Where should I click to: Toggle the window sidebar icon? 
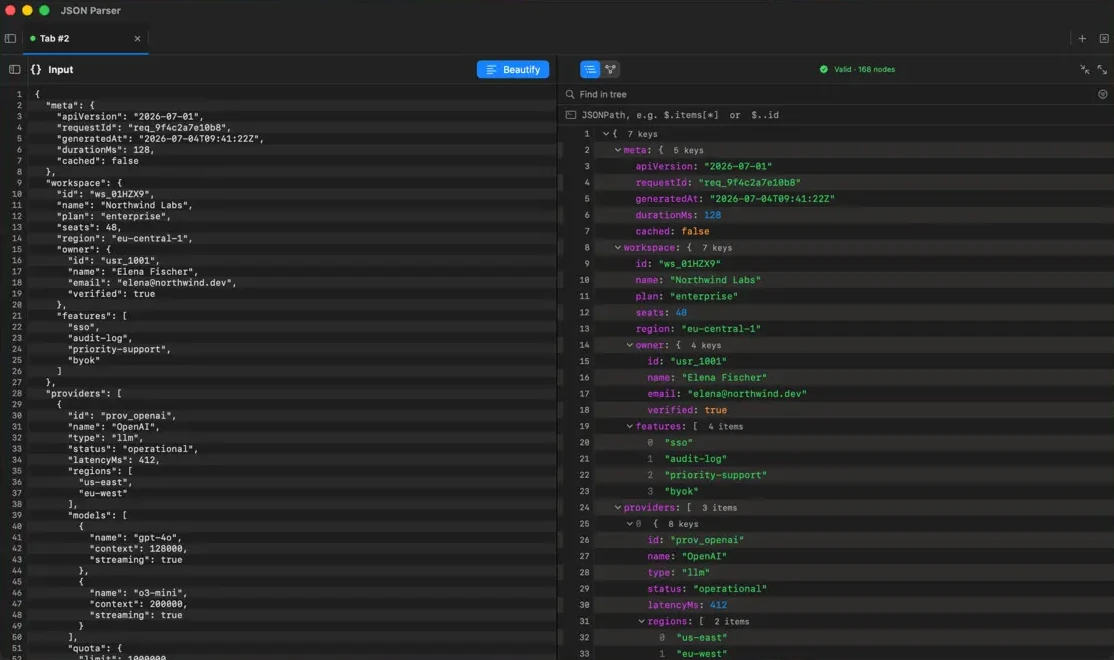11,38
